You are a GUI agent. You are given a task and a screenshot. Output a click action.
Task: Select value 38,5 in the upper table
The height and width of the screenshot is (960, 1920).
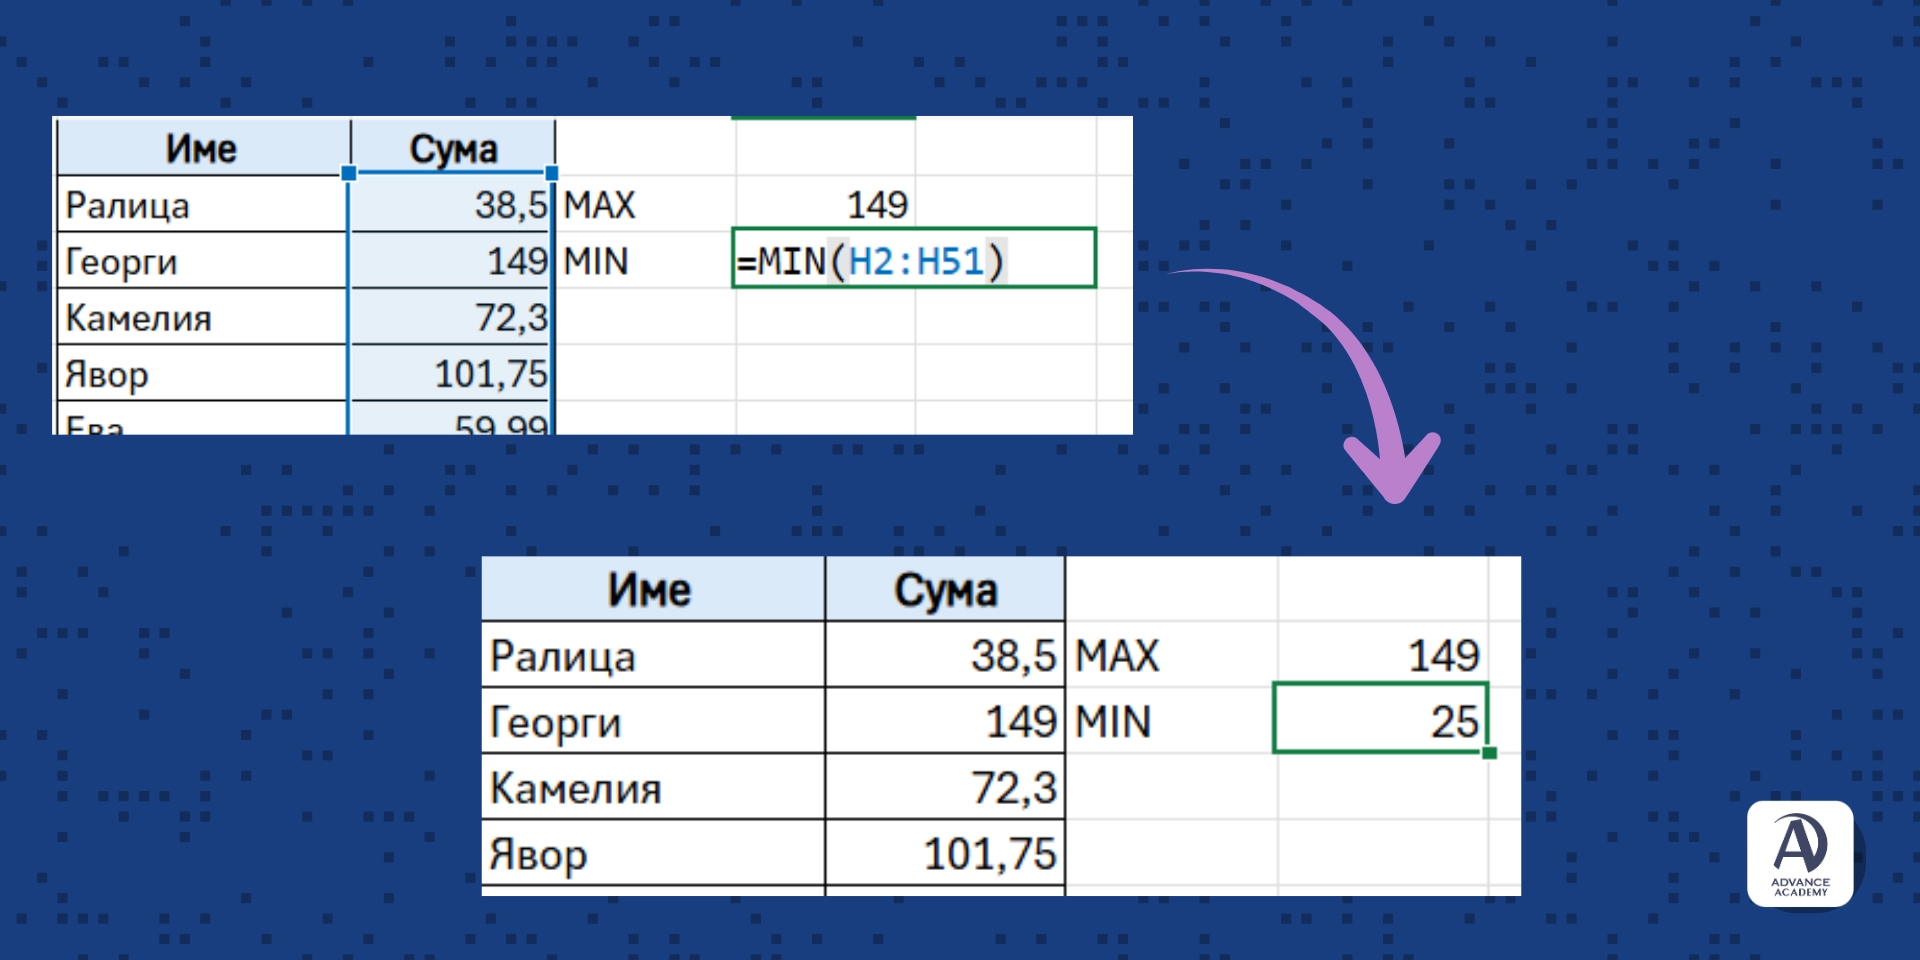(x=511, y=205)
